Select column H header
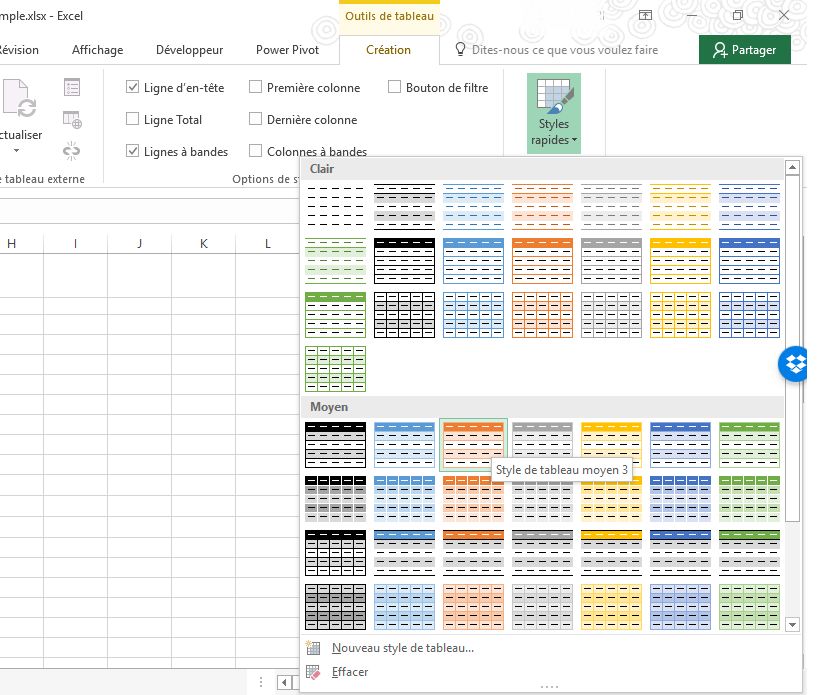 pos(11,243)
